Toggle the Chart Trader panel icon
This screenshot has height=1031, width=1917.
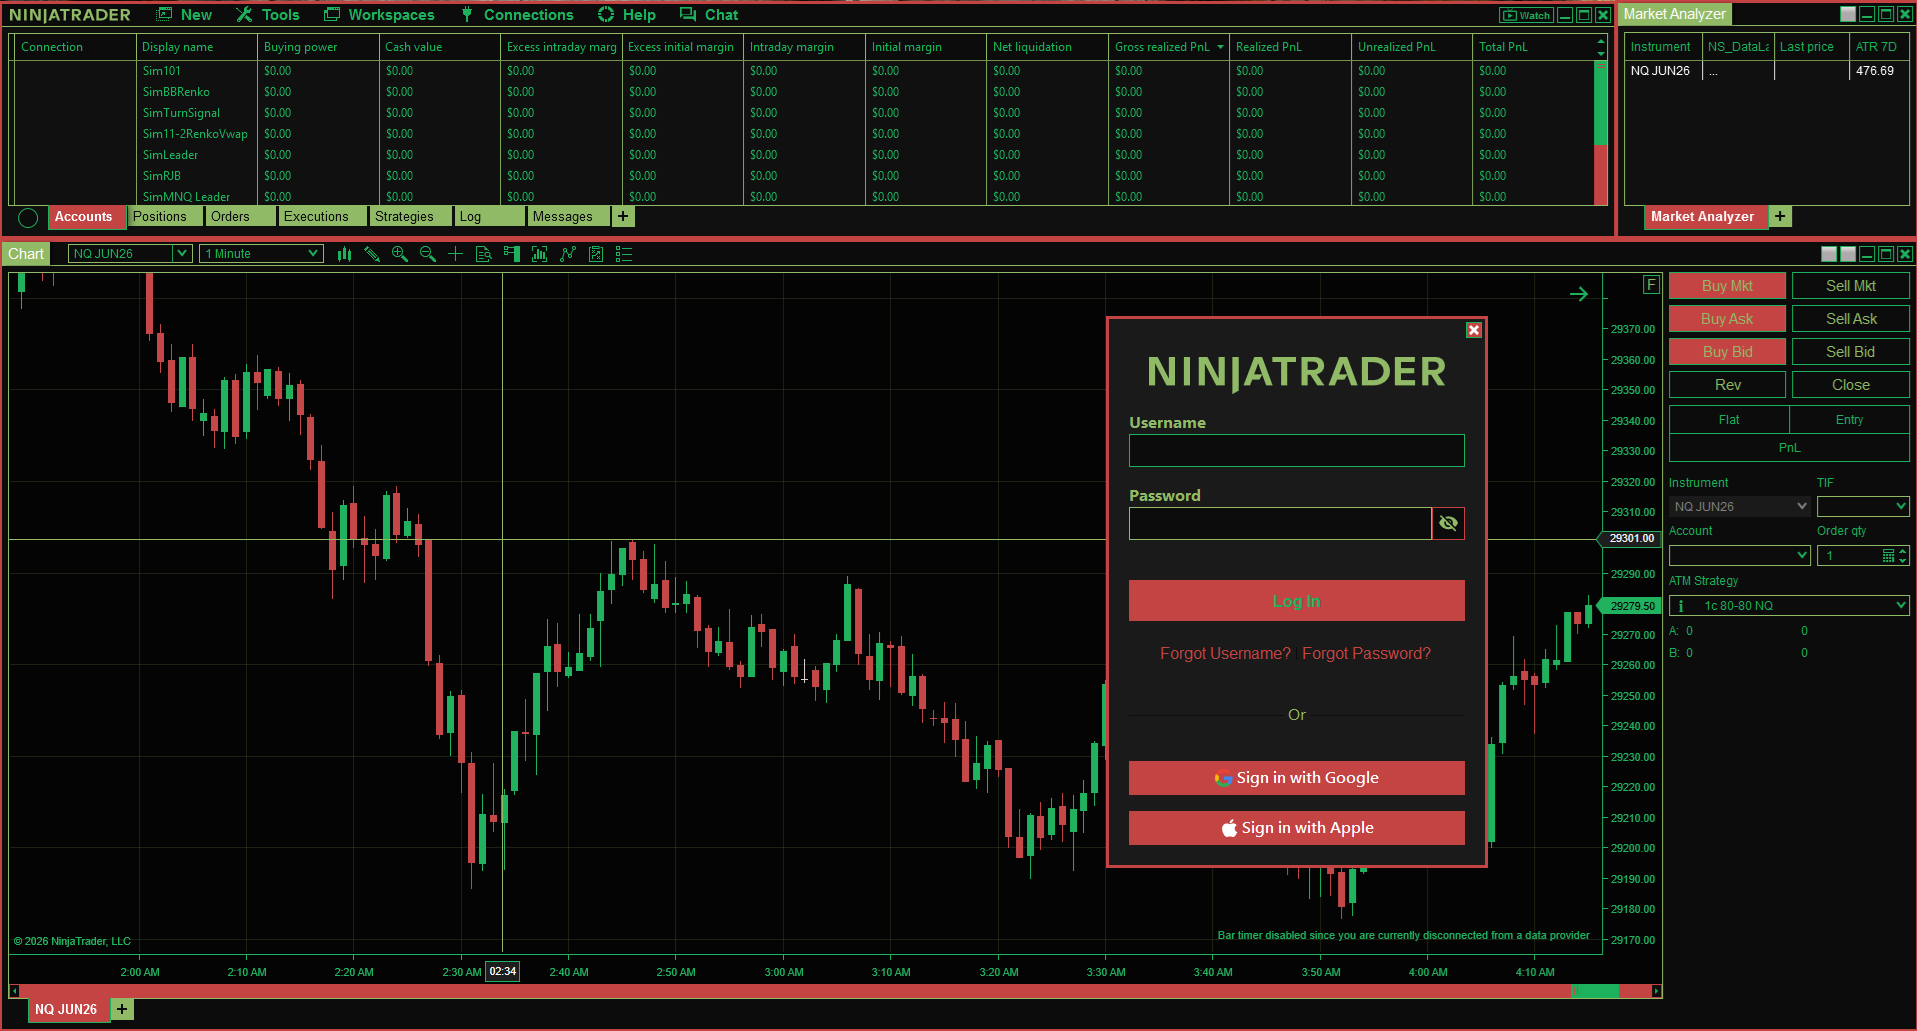coord(512,254)
